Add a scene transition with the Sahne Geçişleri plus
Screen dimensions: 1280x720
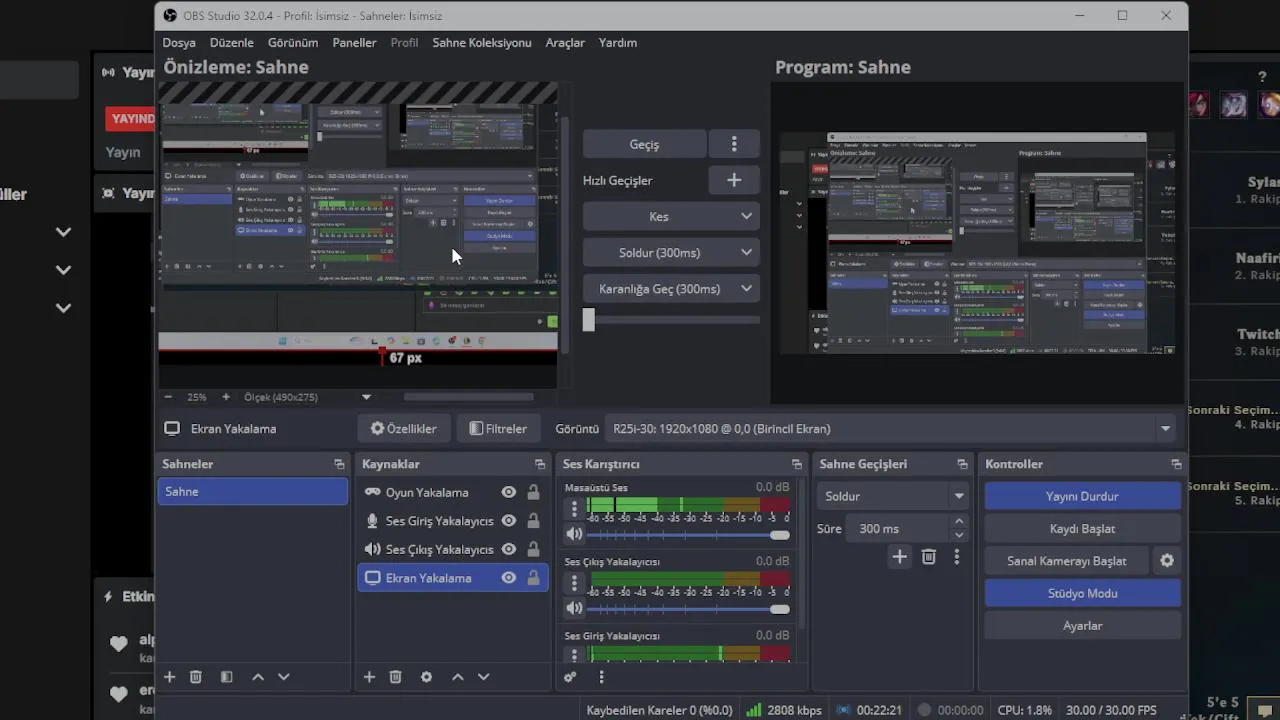coord(899,557)
